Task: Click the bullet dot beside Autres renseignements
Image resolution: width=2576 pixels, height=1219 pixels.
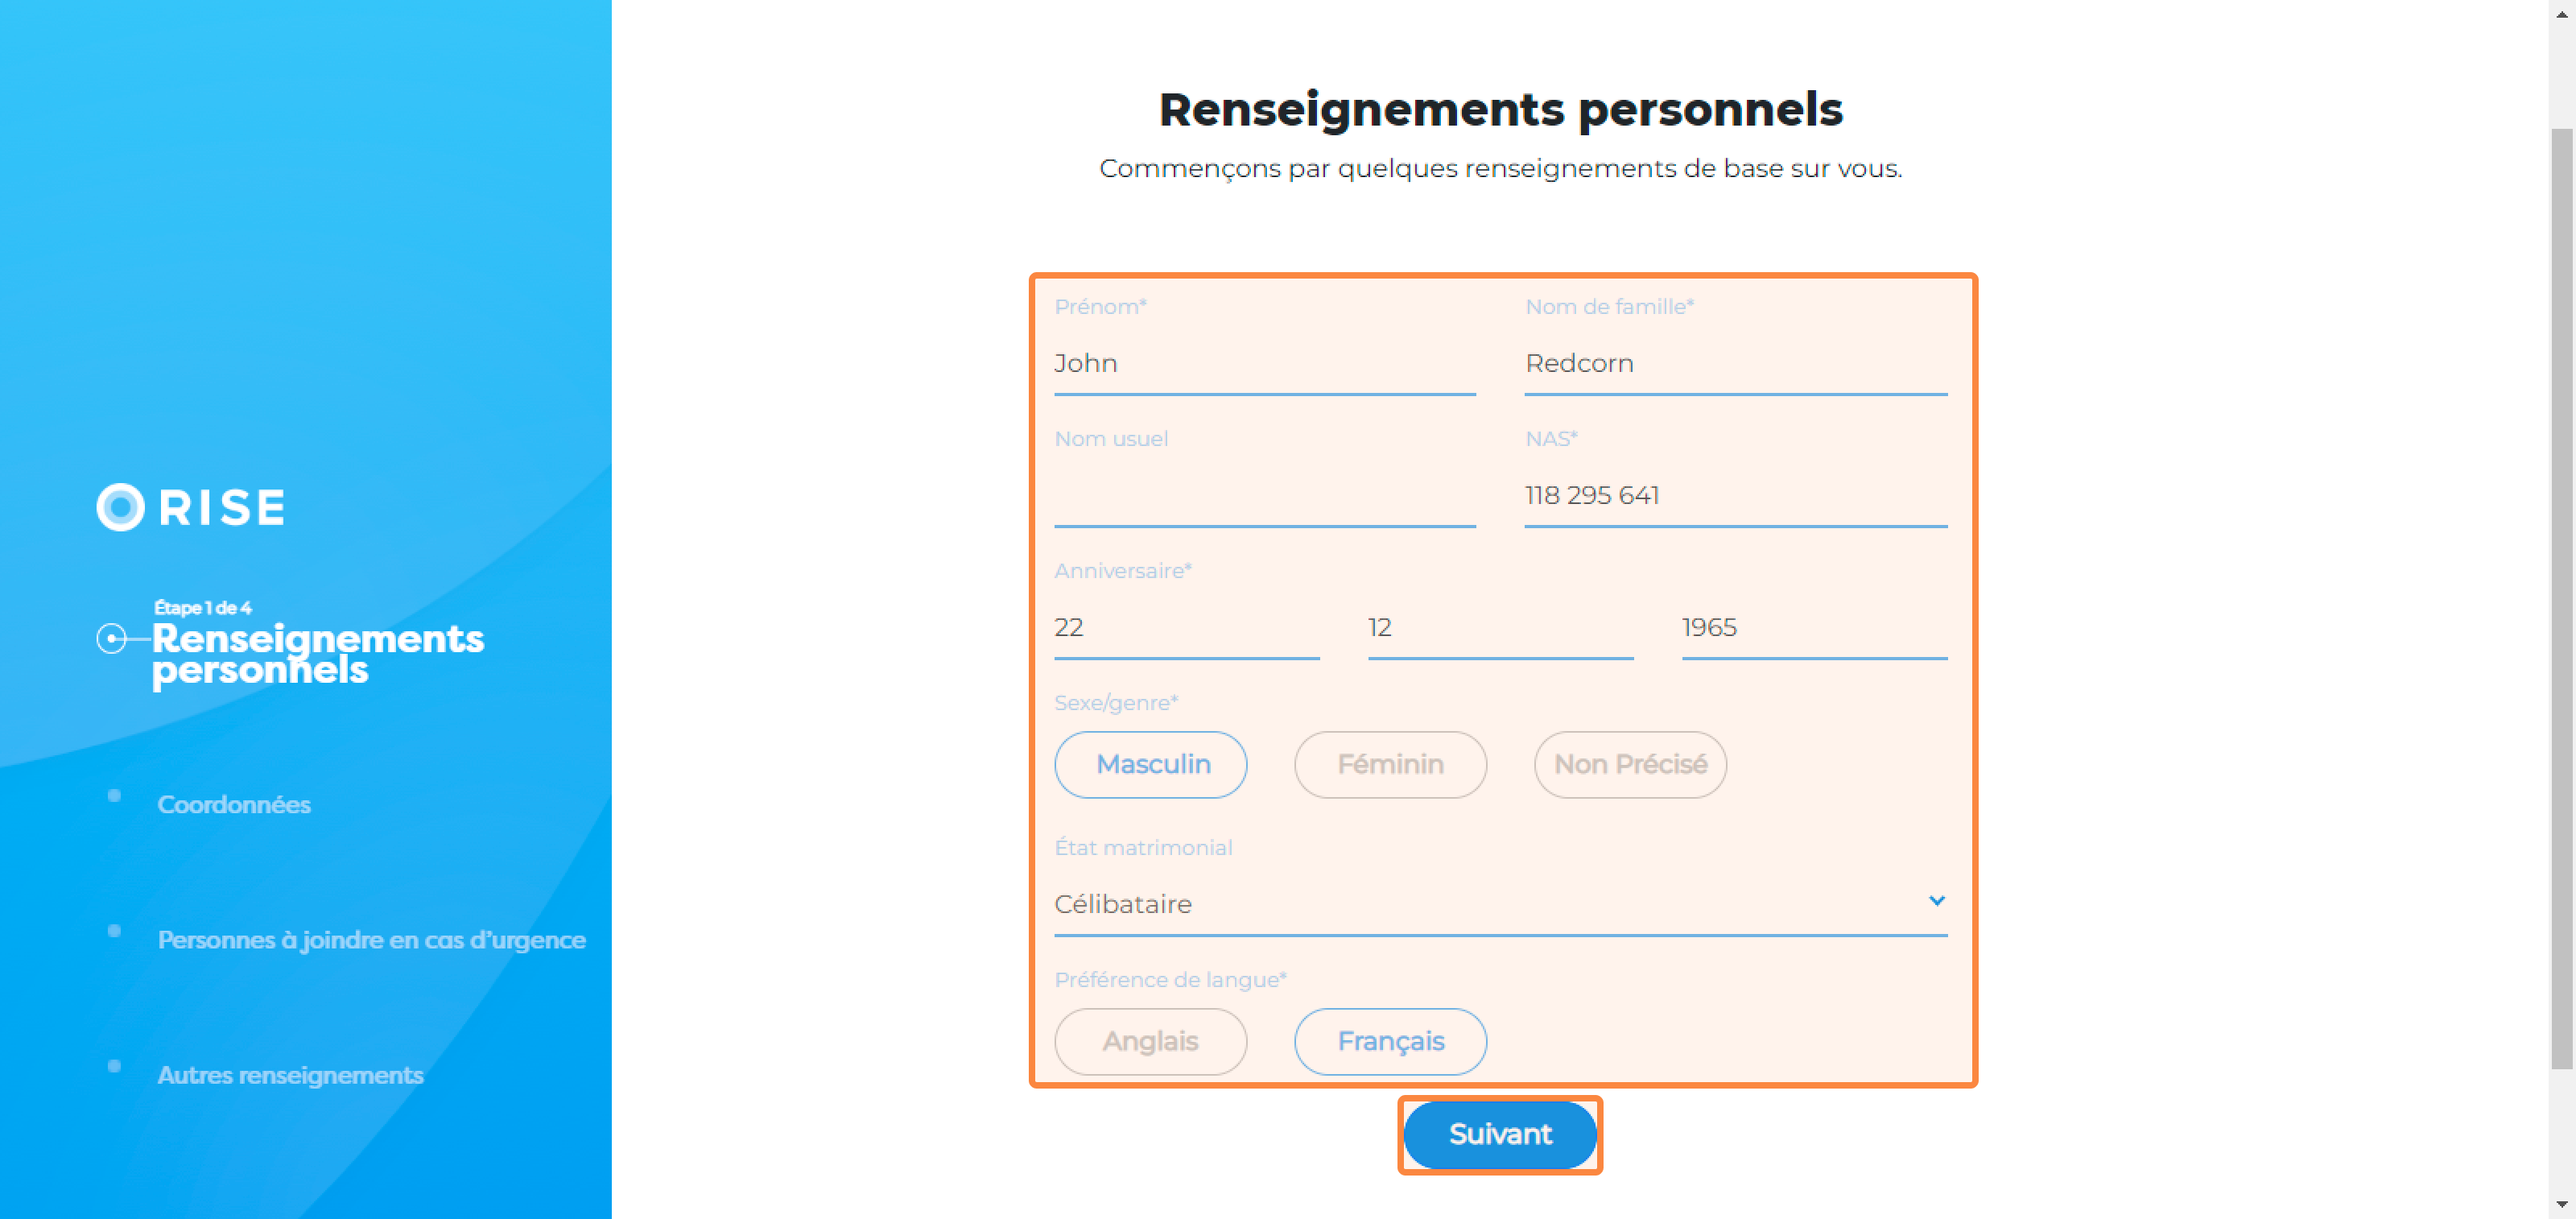Action: (114, 1066)
